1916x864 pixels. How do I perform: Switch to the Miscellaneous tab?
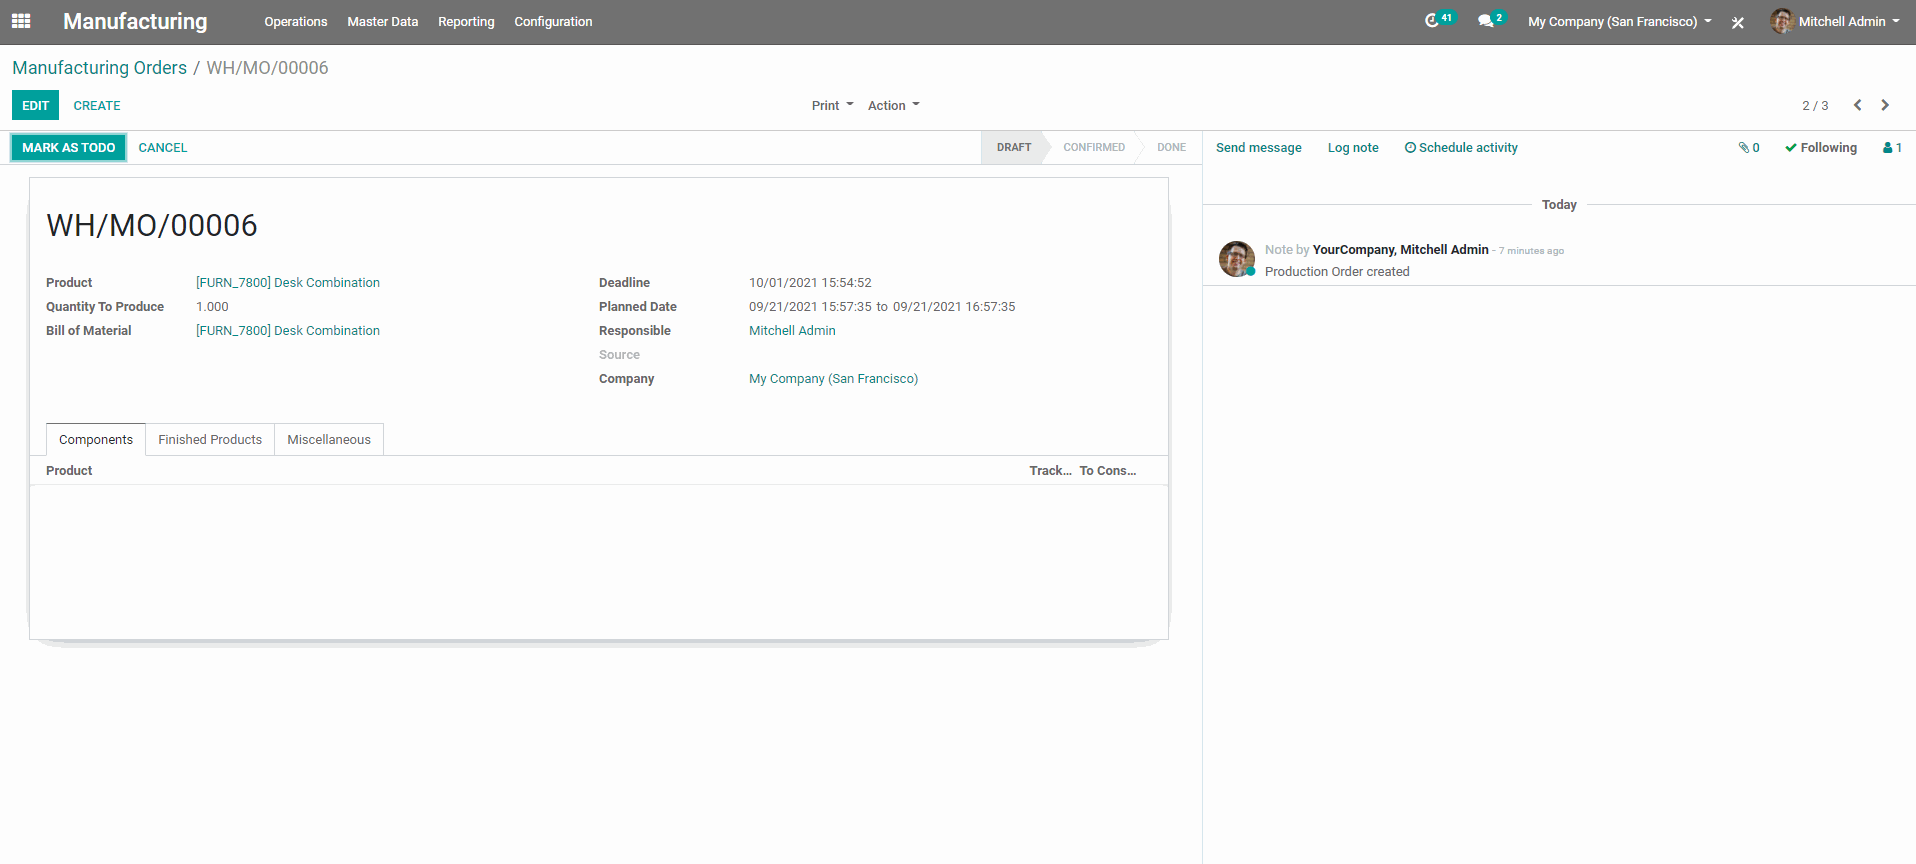(329, 439)
